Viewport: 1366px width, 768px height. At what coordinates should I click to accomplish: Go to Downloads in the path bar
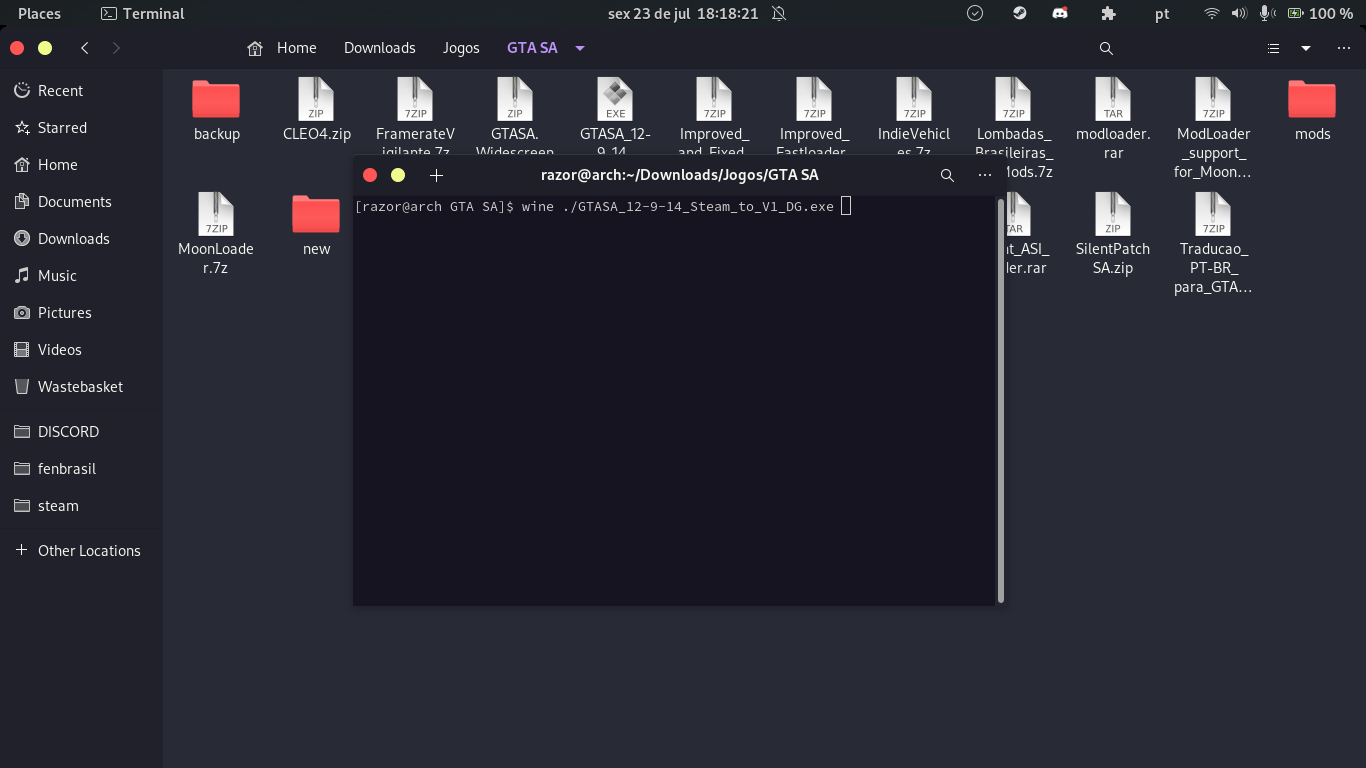point(380,48)
